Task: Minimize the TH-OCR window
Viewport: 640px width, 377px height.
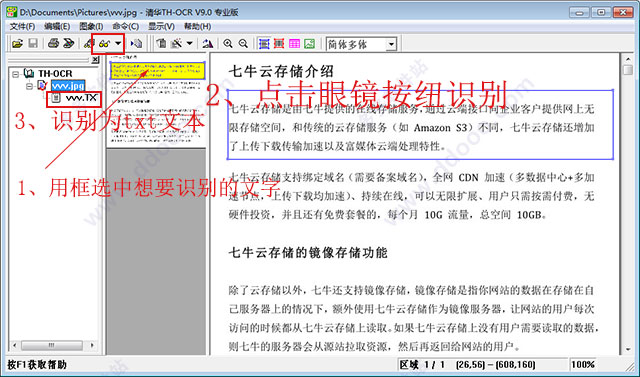Action: tap(579, 12)
